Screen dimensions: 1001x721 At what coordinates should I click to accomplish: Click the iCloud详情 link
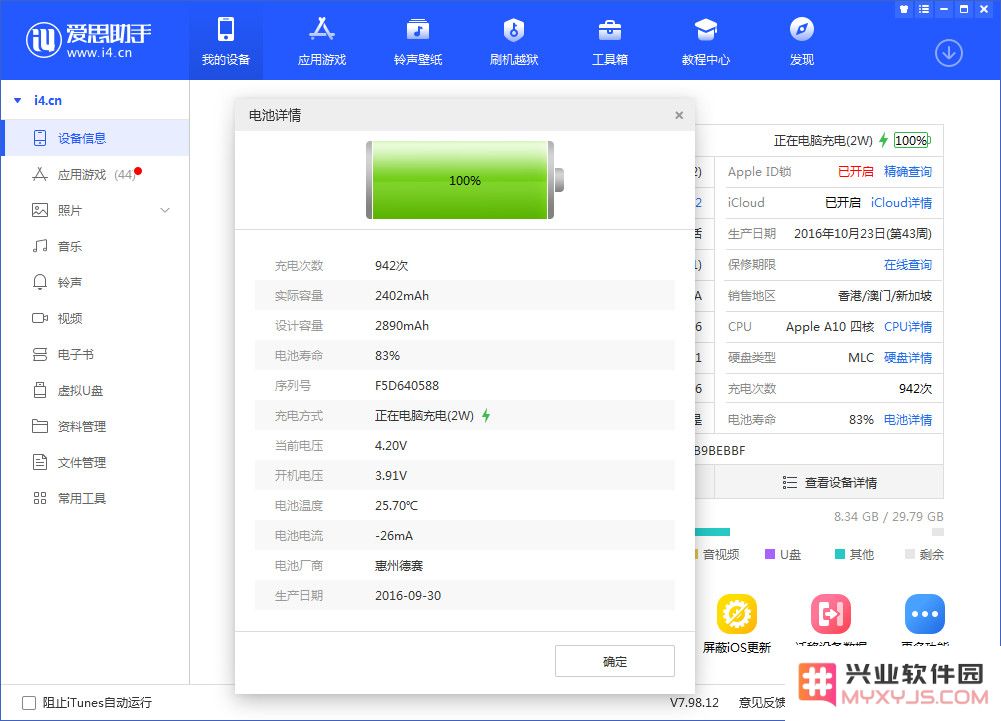[901, 202]
